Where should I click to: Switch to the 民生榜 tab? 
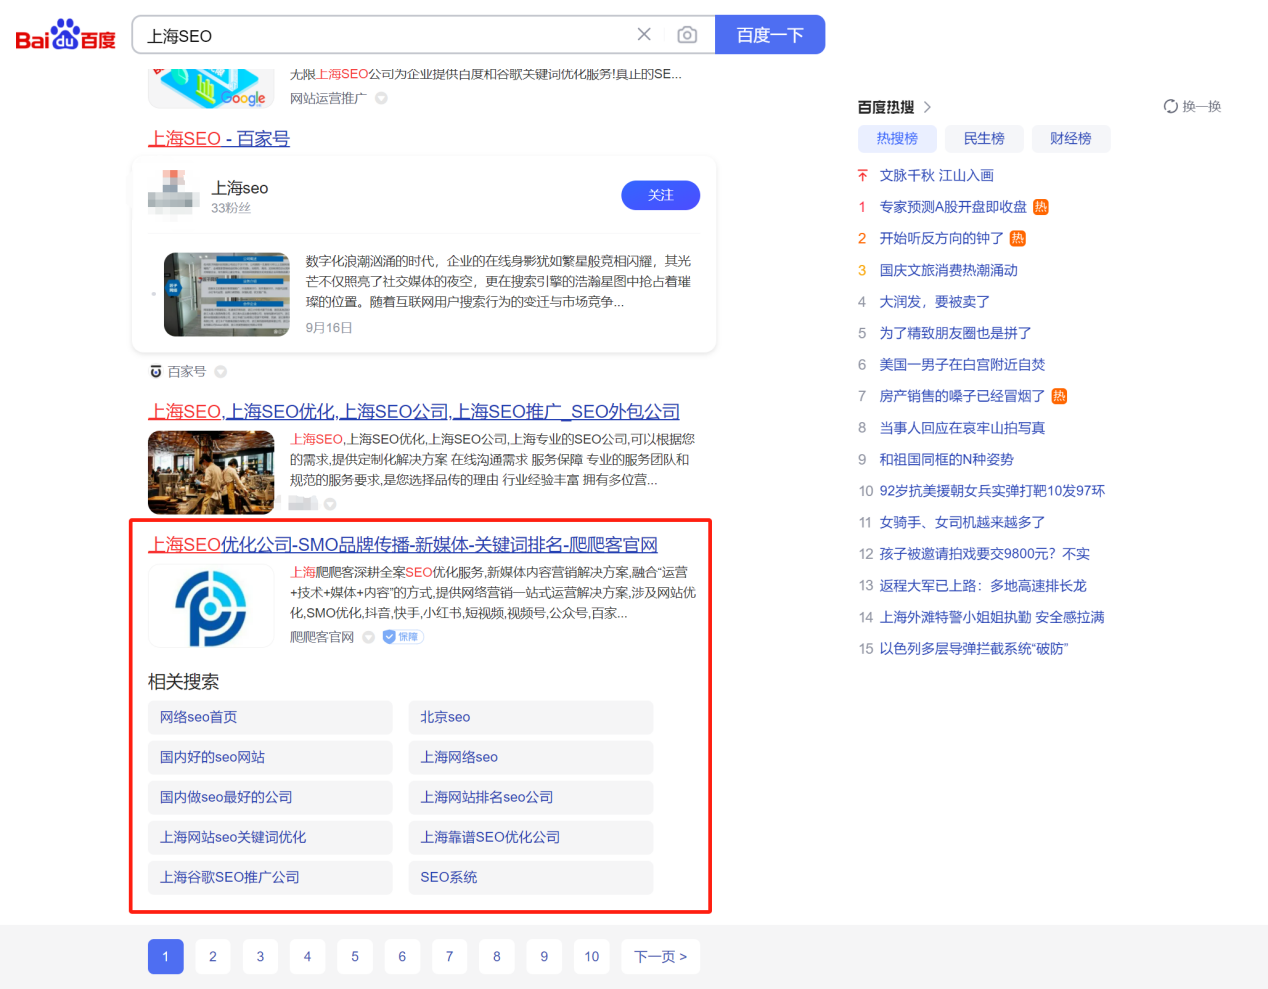pos(984,139)
